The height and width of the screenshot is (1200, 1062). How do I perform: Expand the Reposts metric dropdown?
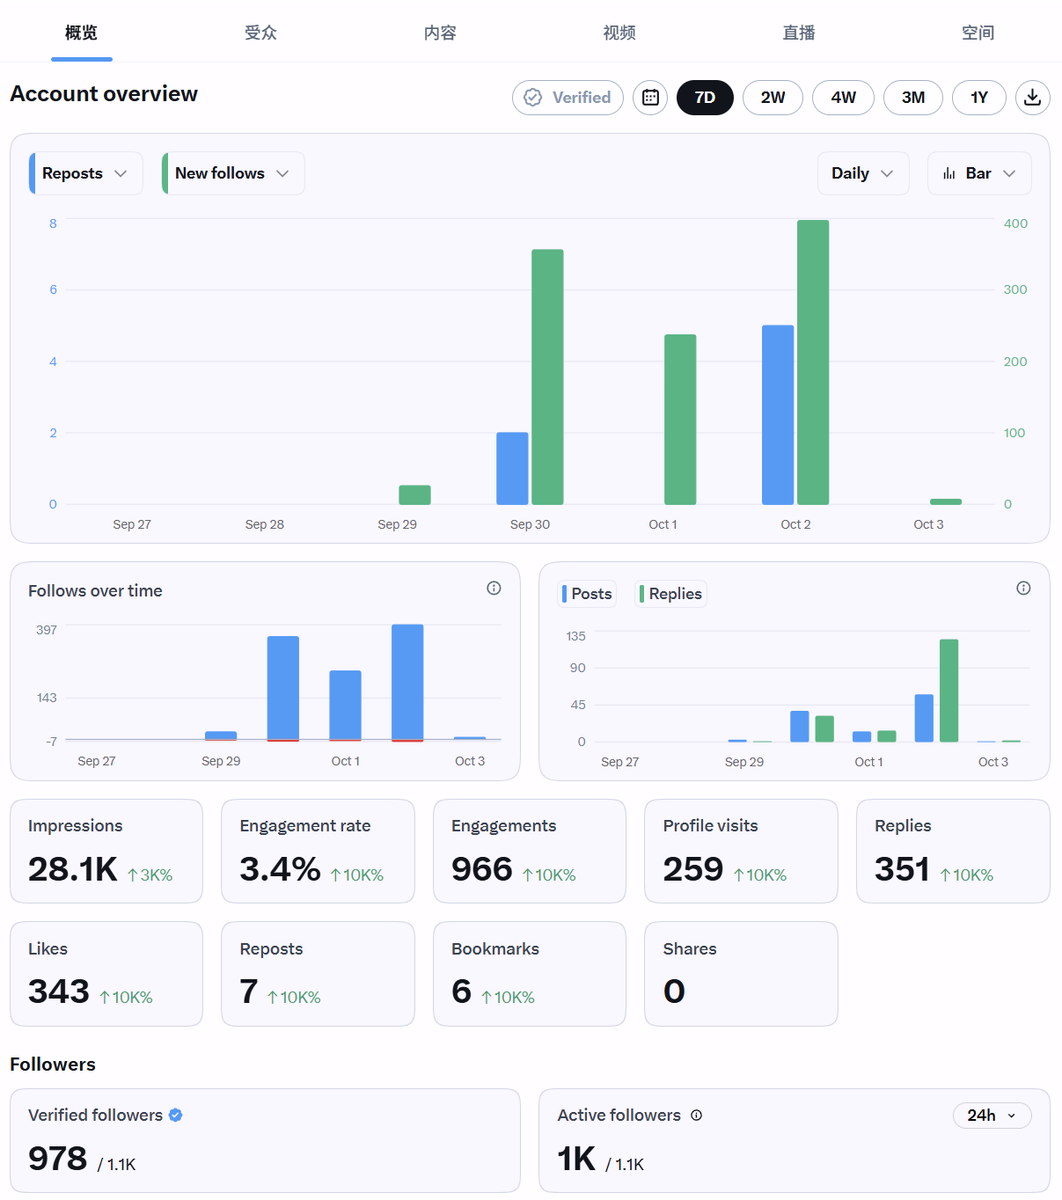tap(86, 173)
